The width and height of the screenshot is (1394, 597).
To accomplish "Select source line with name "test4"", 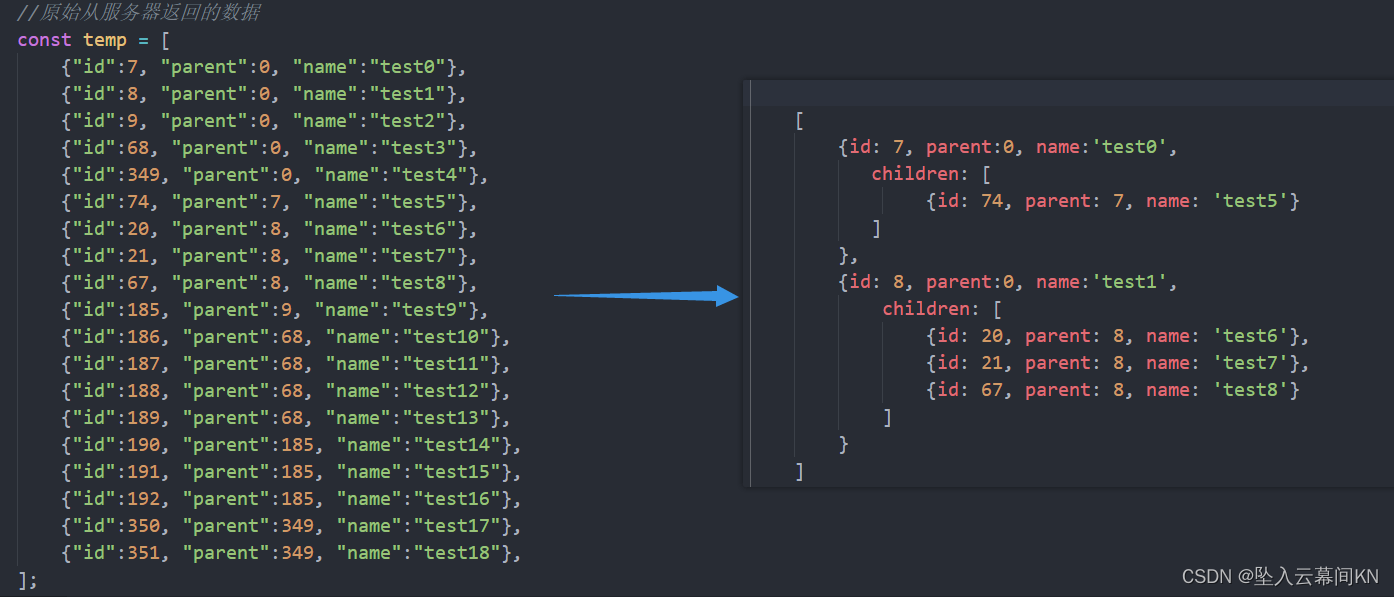I will tap(275, 175).
